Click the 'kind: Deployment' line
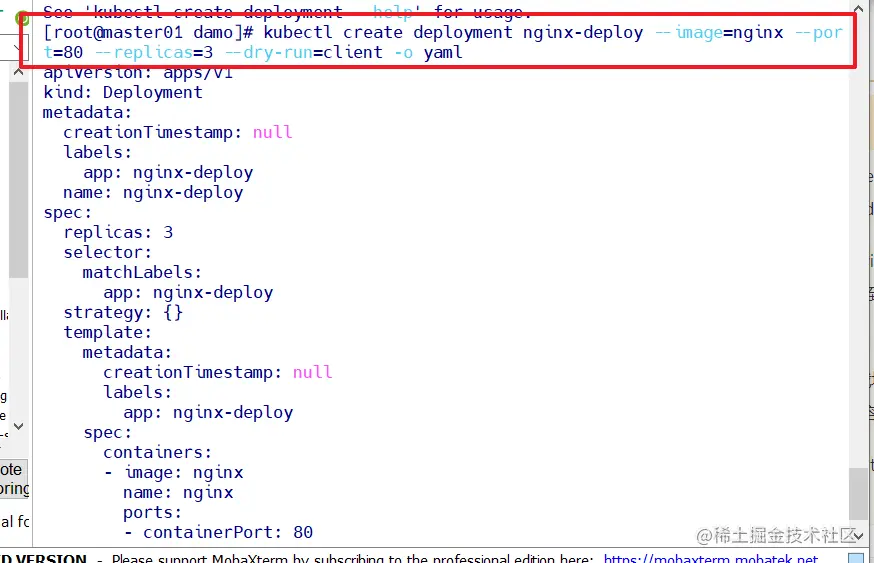Viewport: 874px width, 563px height. tap(123, 92)
